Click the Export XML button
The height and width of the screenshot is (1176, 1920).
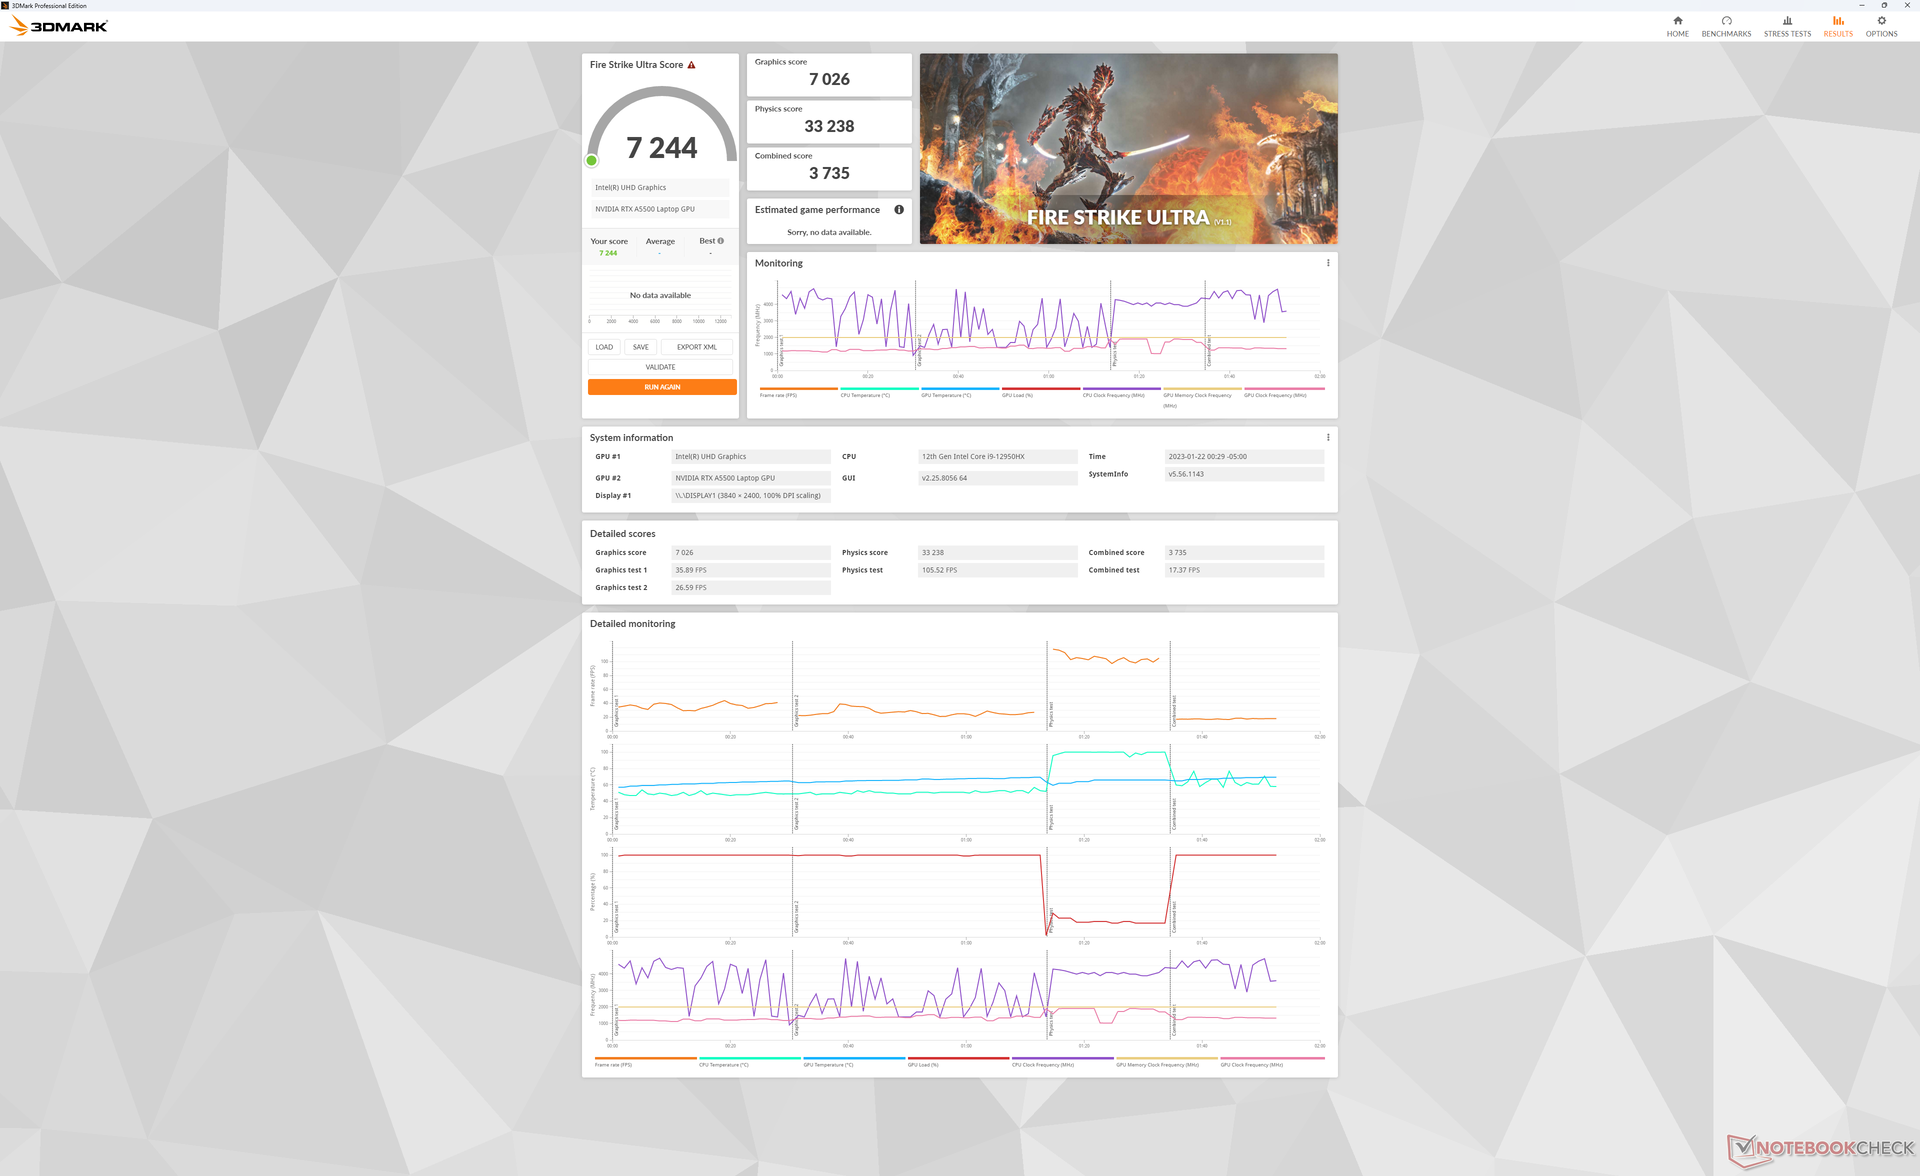[696, 347]
